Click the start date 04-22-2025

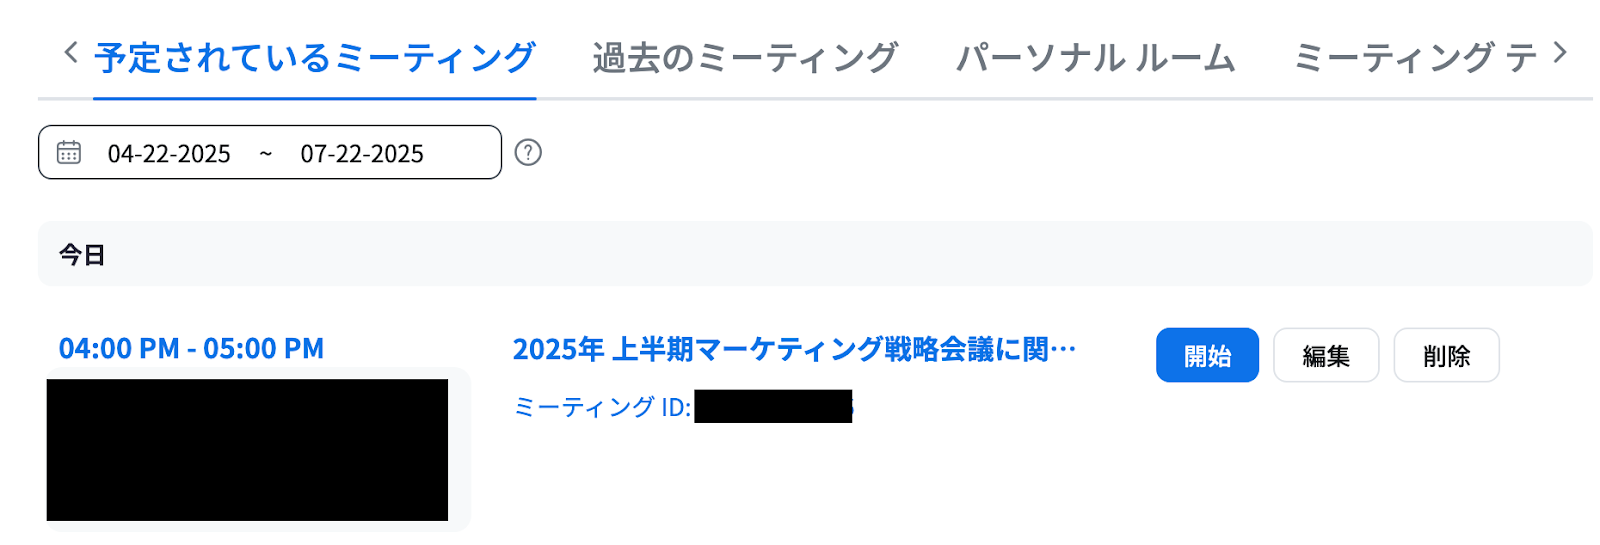(x=169, y=153)
